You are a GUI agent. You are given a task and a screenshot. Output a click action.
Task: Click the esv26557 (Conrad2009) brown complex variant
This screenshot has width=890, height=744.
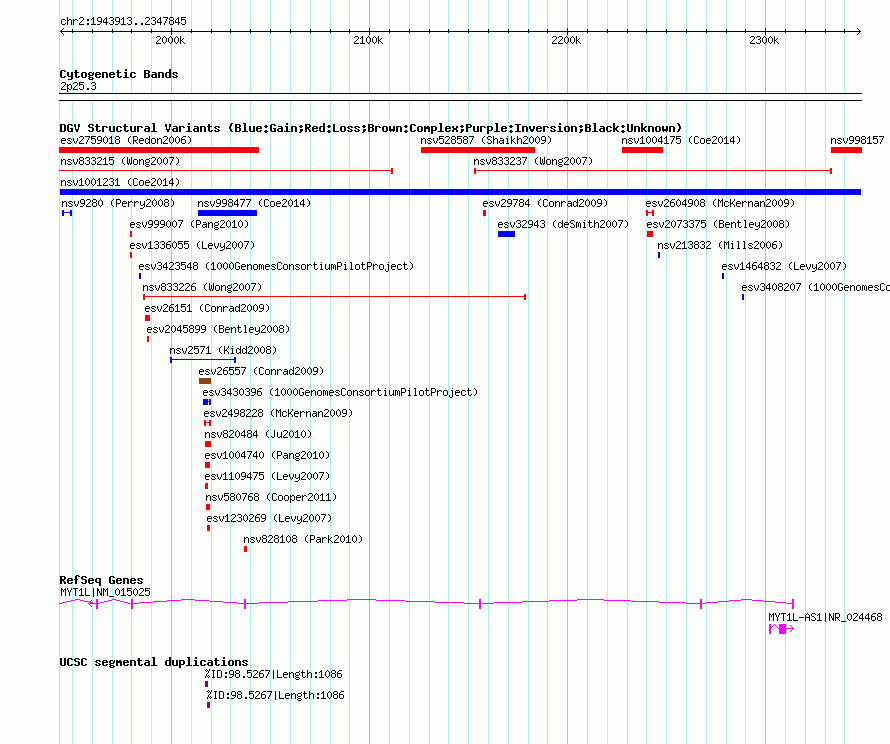pos(205,381)
